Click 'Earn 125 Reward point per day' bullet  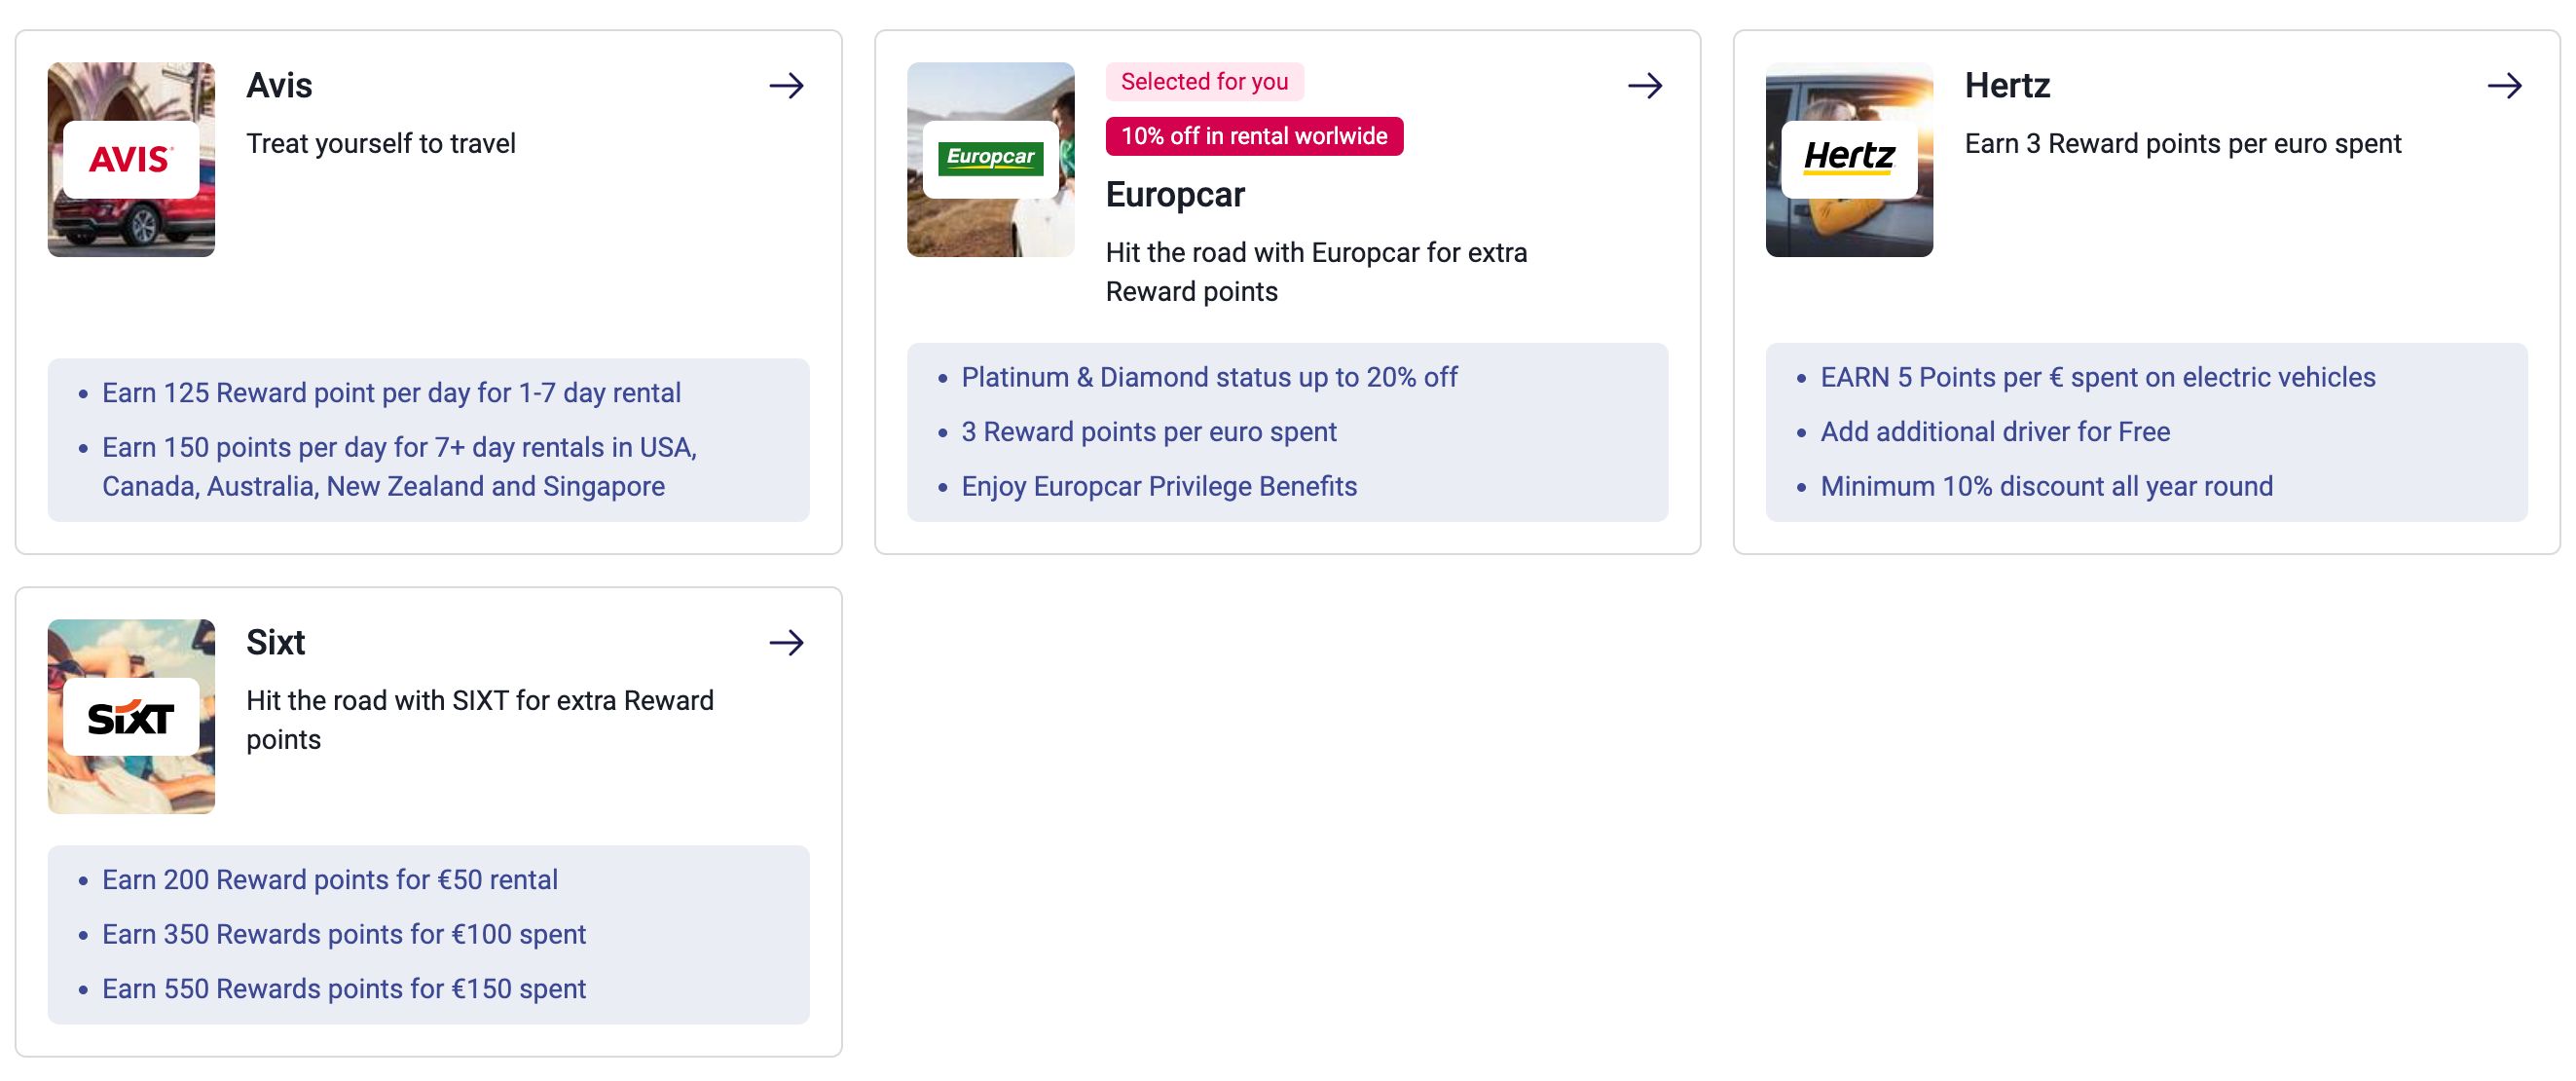(x=391, y=393)
